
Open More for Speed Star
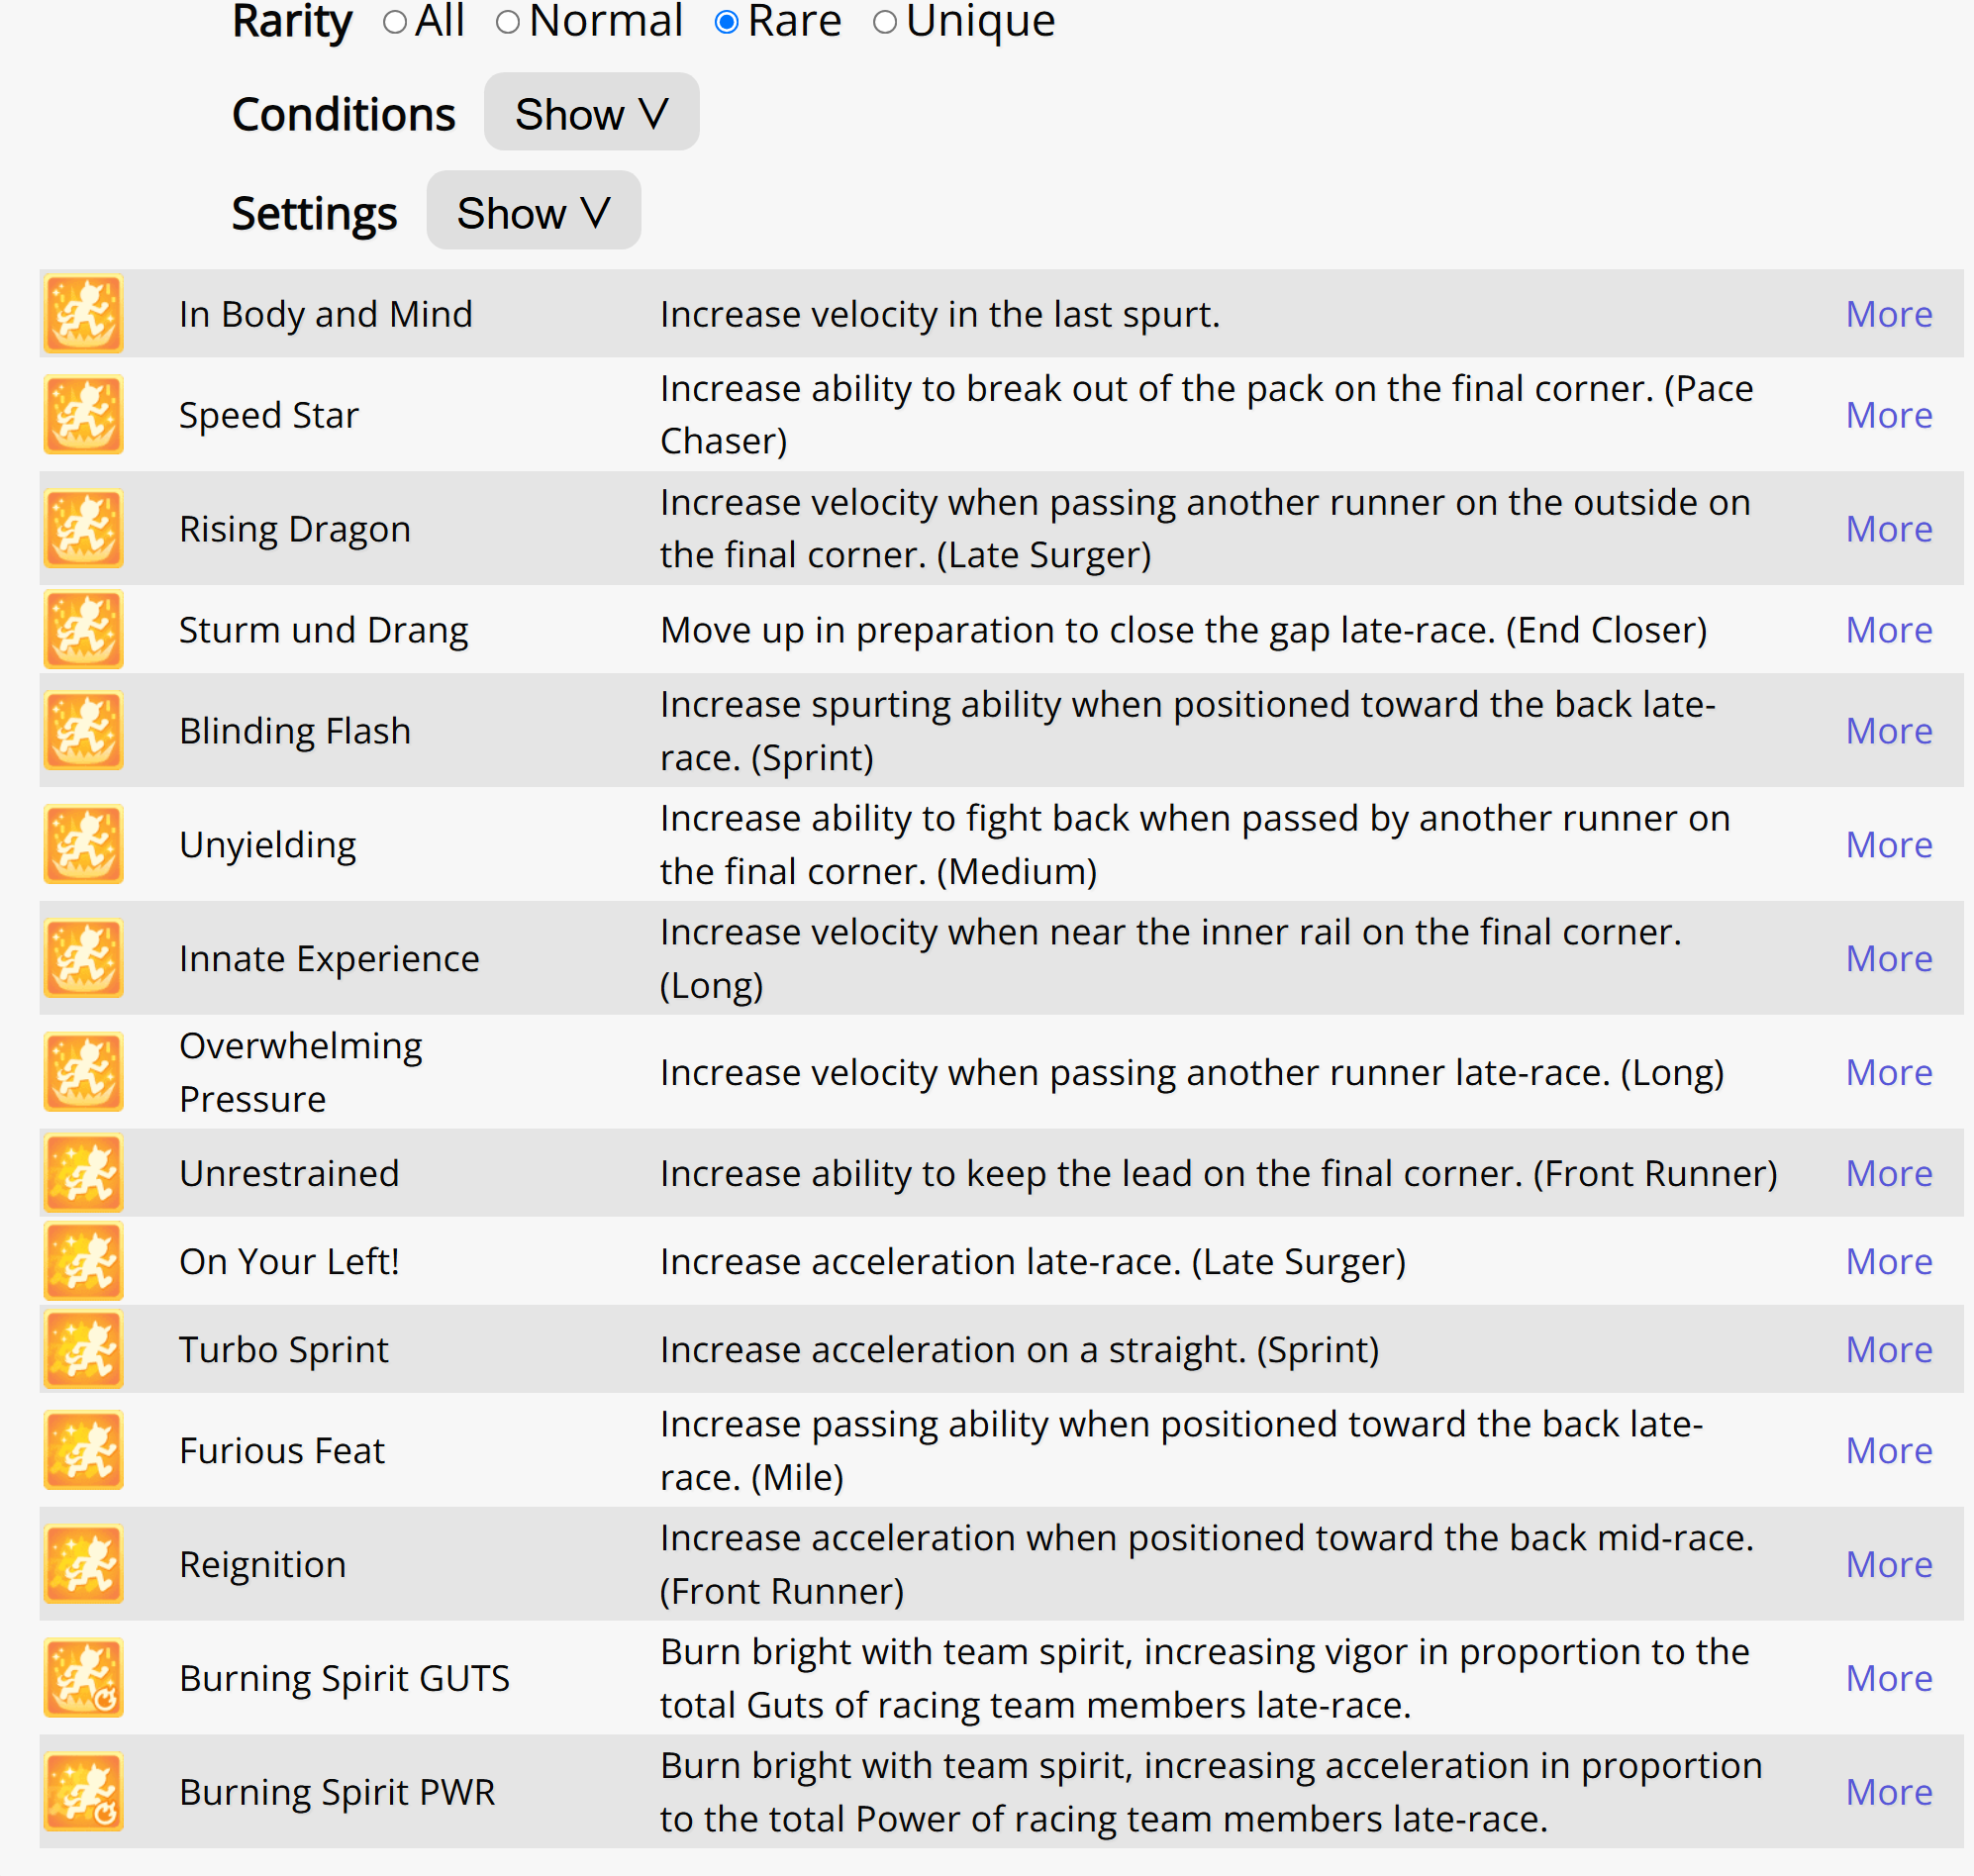[1889, 415]
